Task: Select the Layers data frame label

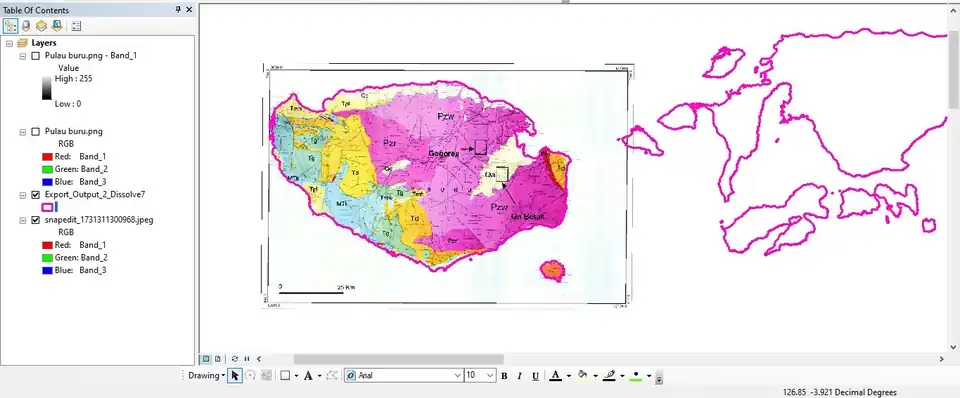Action: [x=44, y=43]
